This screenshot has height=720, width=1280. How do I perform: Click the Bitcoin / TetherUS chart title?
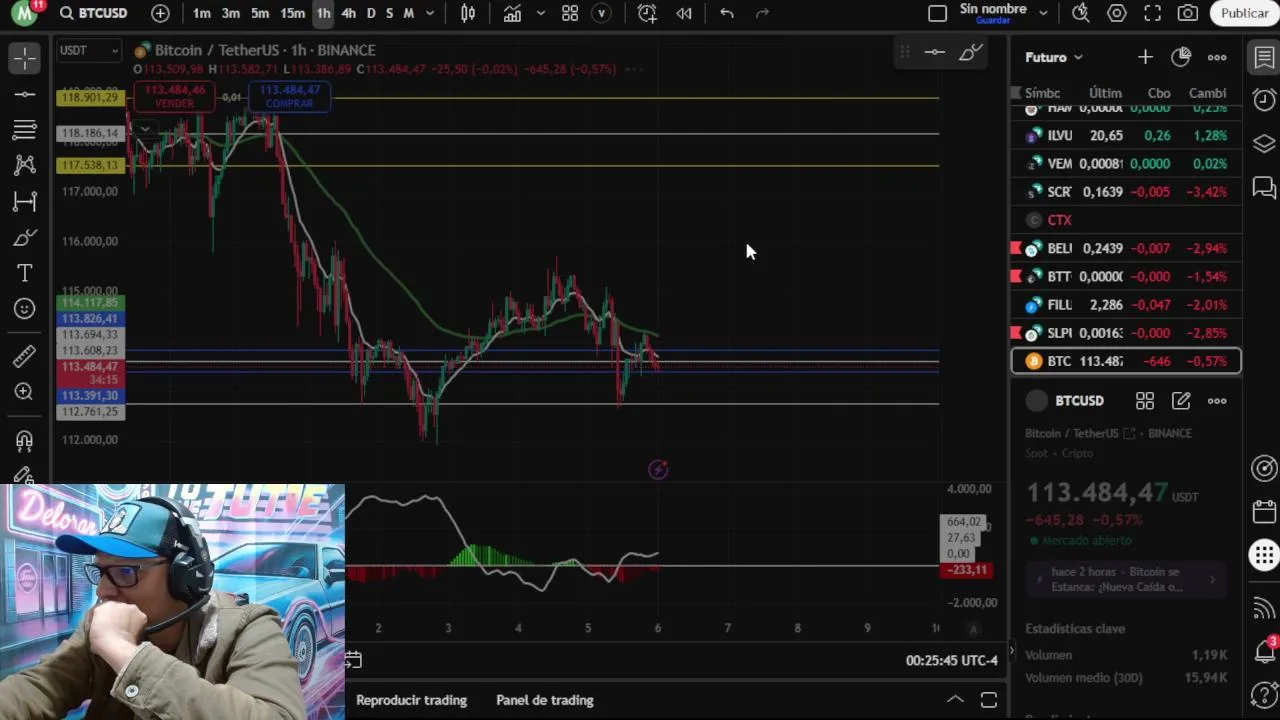pyautogui.click(x=265, y=50)
